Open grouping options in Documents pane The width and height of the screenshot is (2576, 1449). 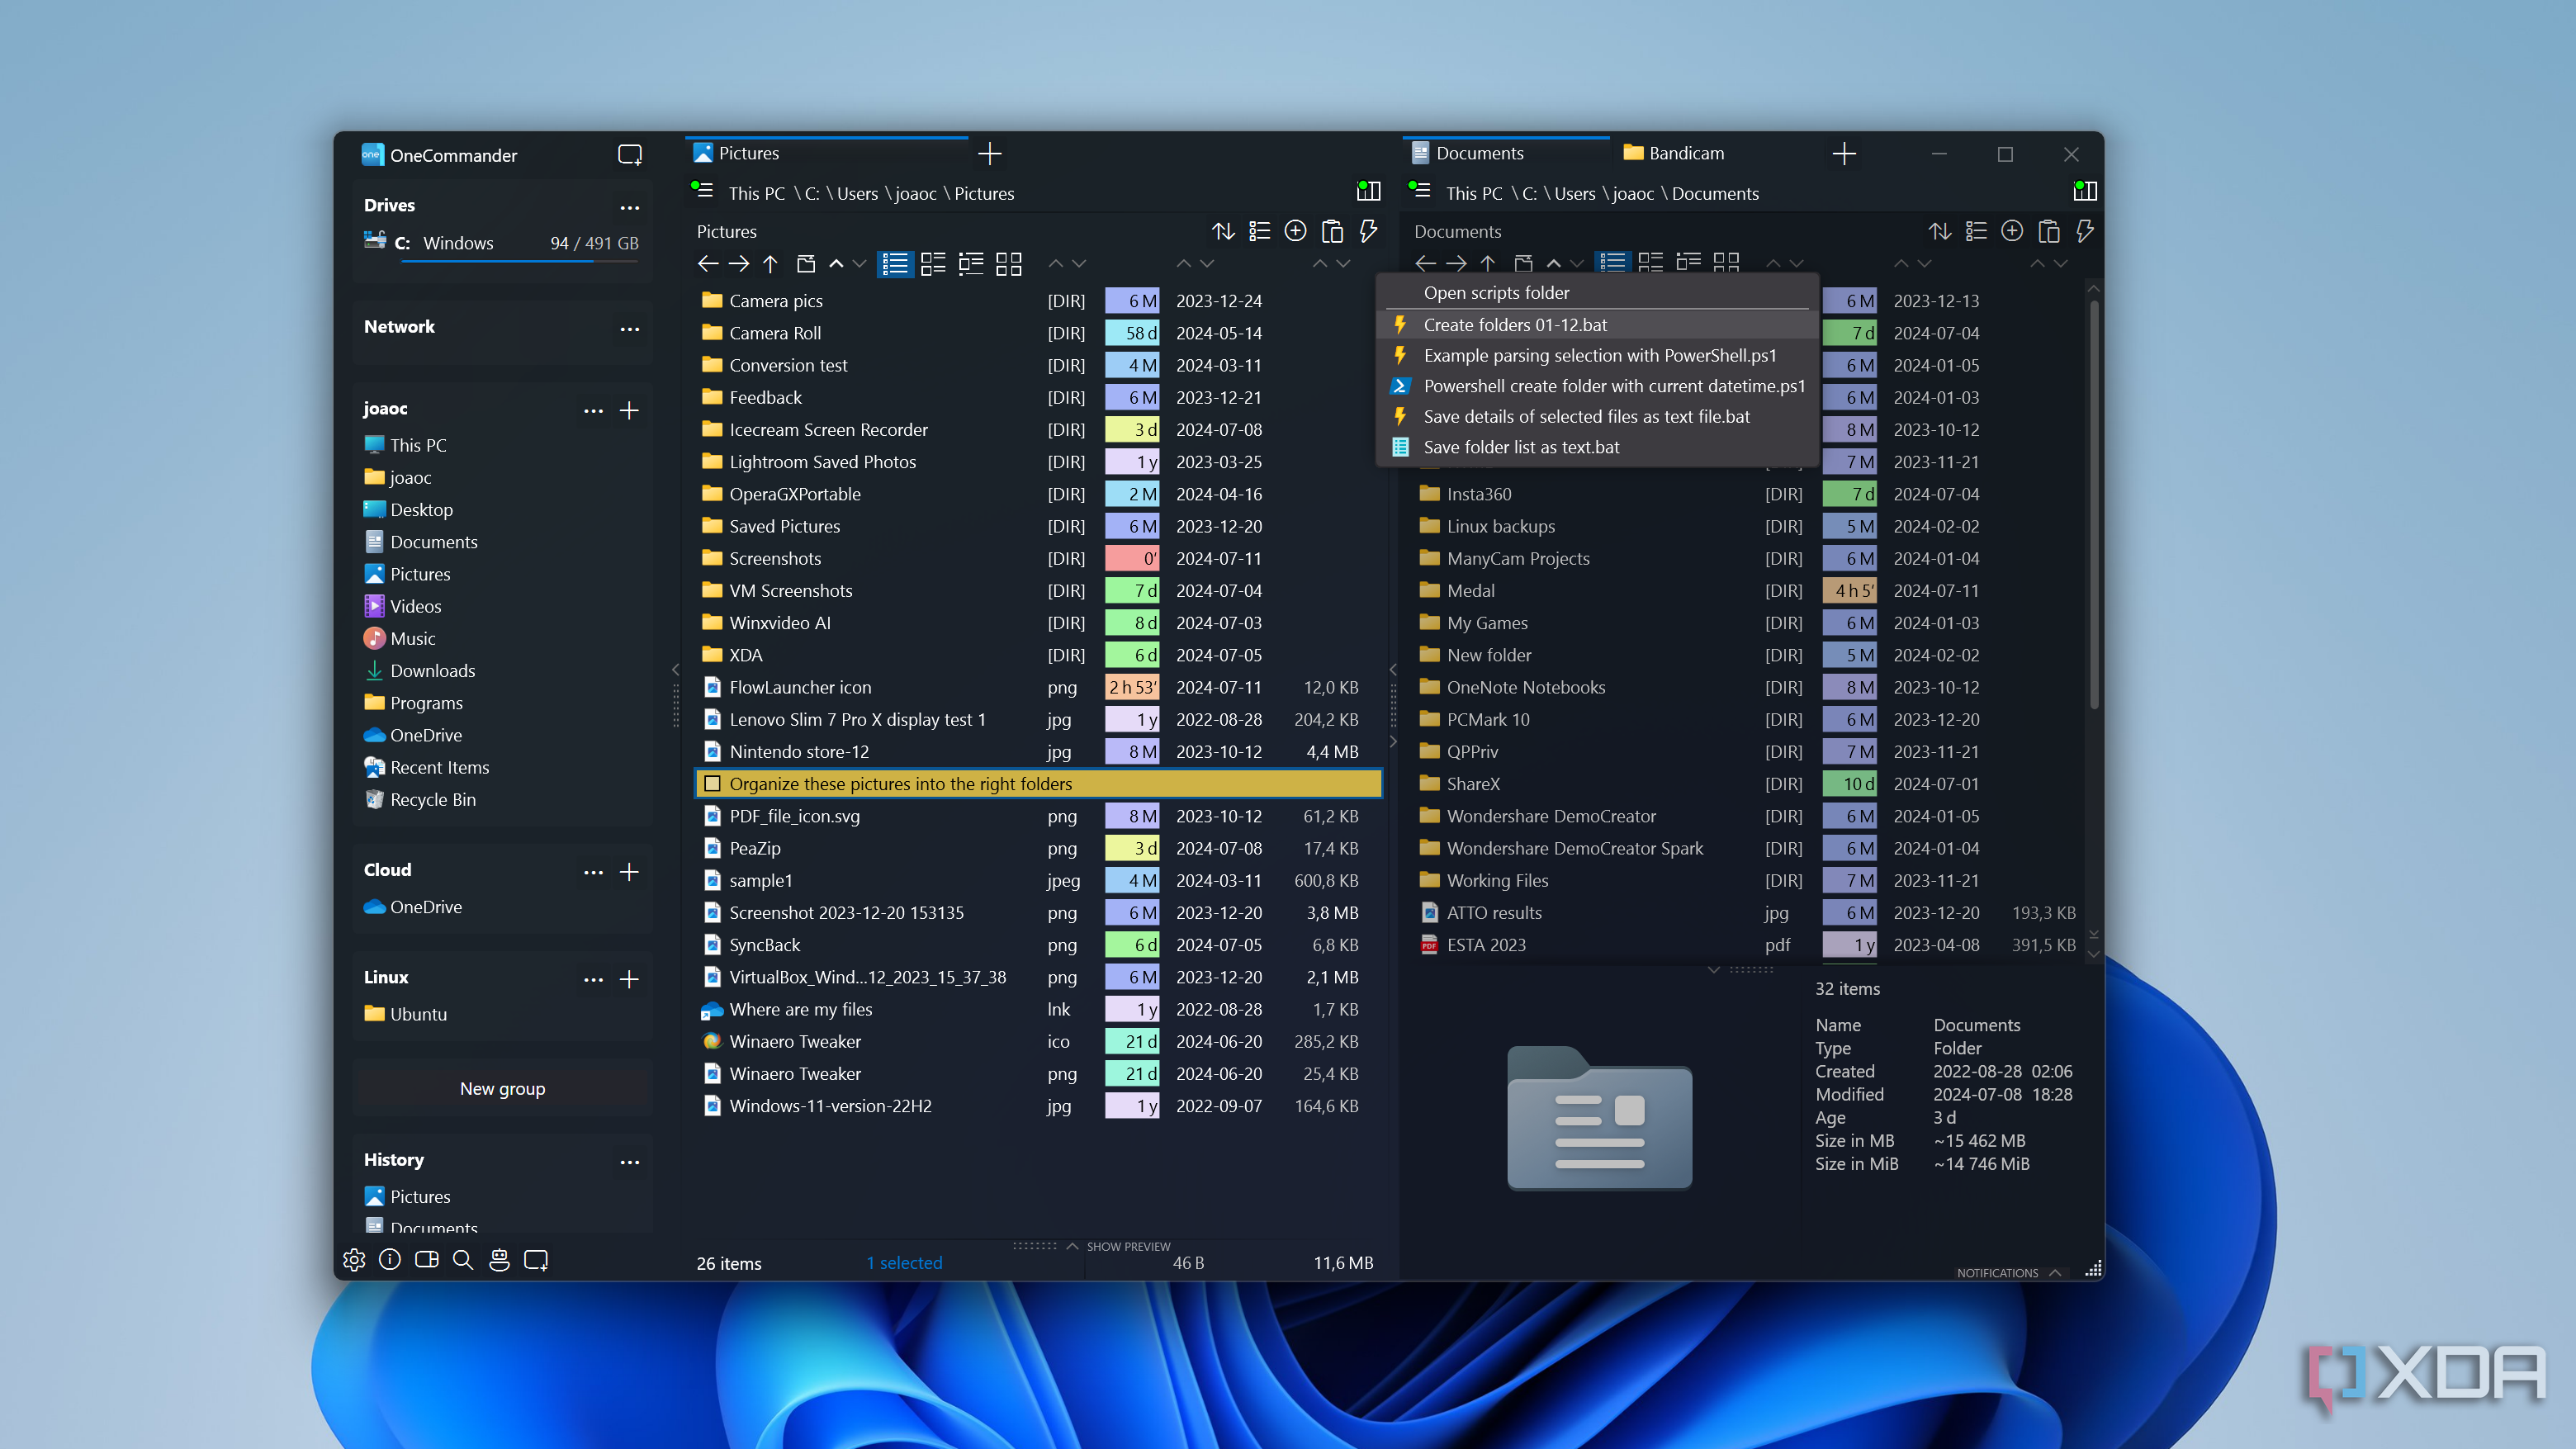pyautogui.click(x=1976, y=231)
